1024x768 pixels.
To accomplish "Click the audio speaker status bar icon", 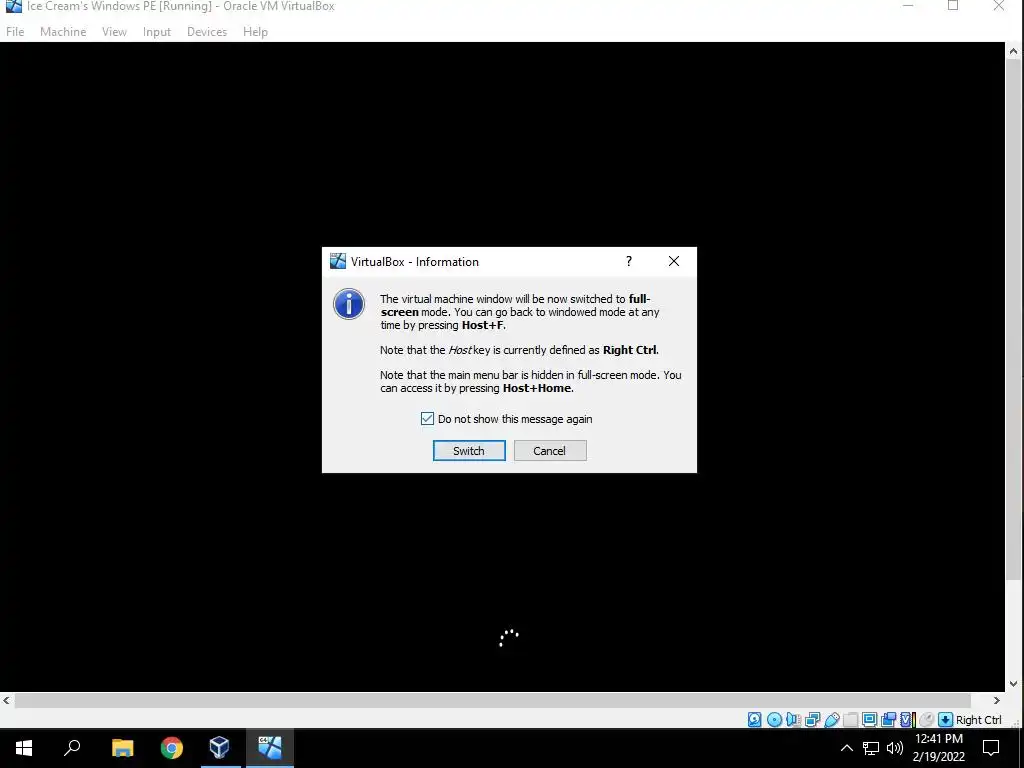I will pos(793,720).
